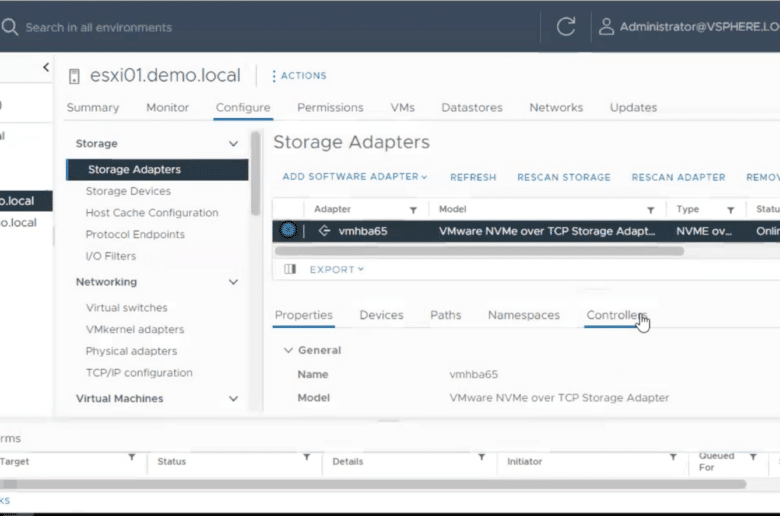Open the column chooser icon beside EXPORT
The image size is (780, 516).
pyautogui.click(x=290, y=269)
